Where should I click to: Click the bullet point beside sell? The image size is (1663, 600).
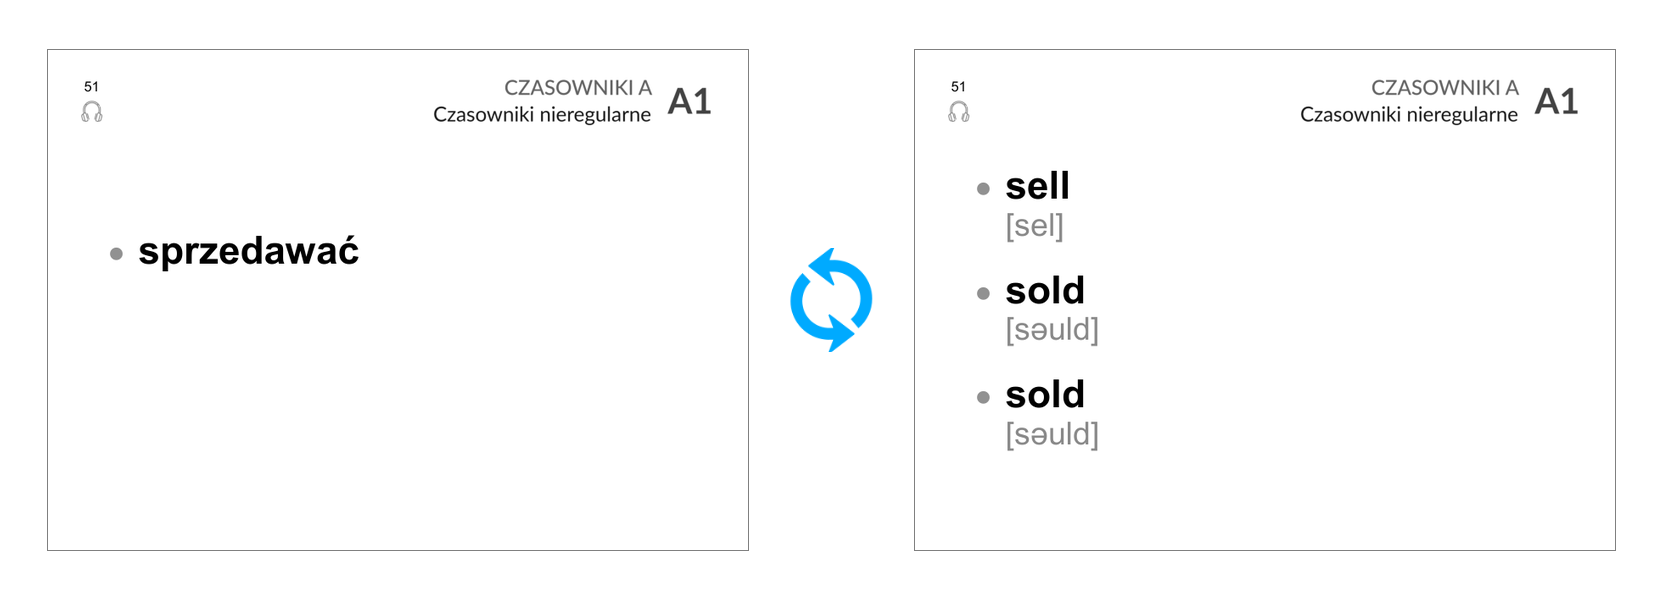(x=983, y=189)
